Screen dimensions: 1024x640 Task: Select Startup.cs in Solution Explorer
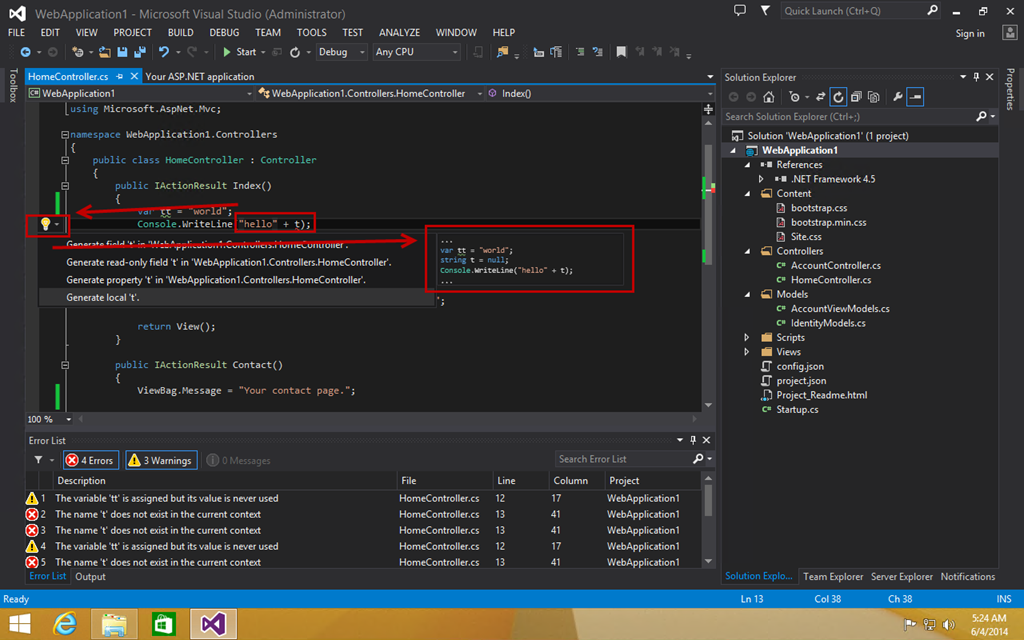click(797, 409)
